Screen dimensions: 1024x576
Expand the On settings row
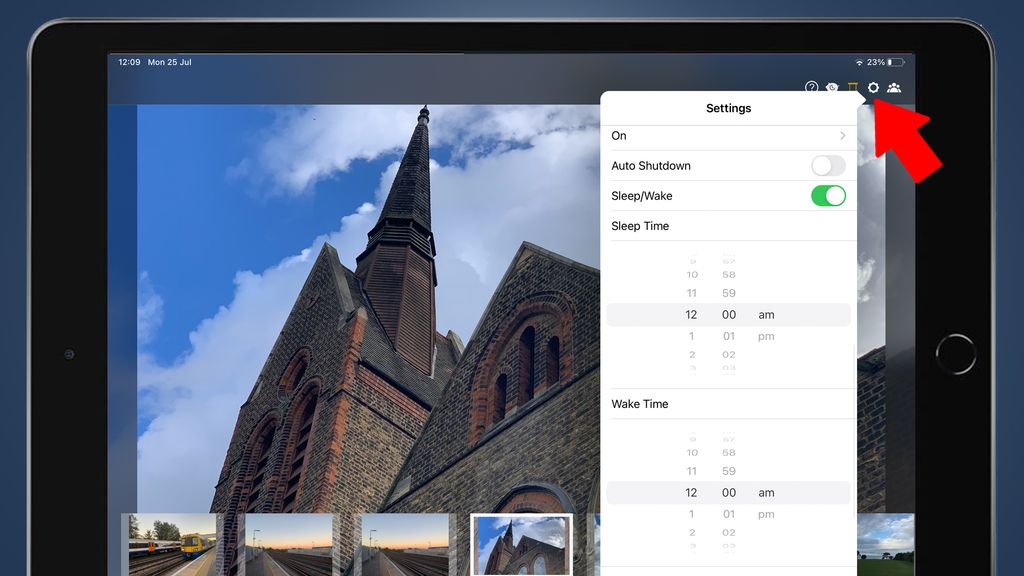[x=730, y=136]
